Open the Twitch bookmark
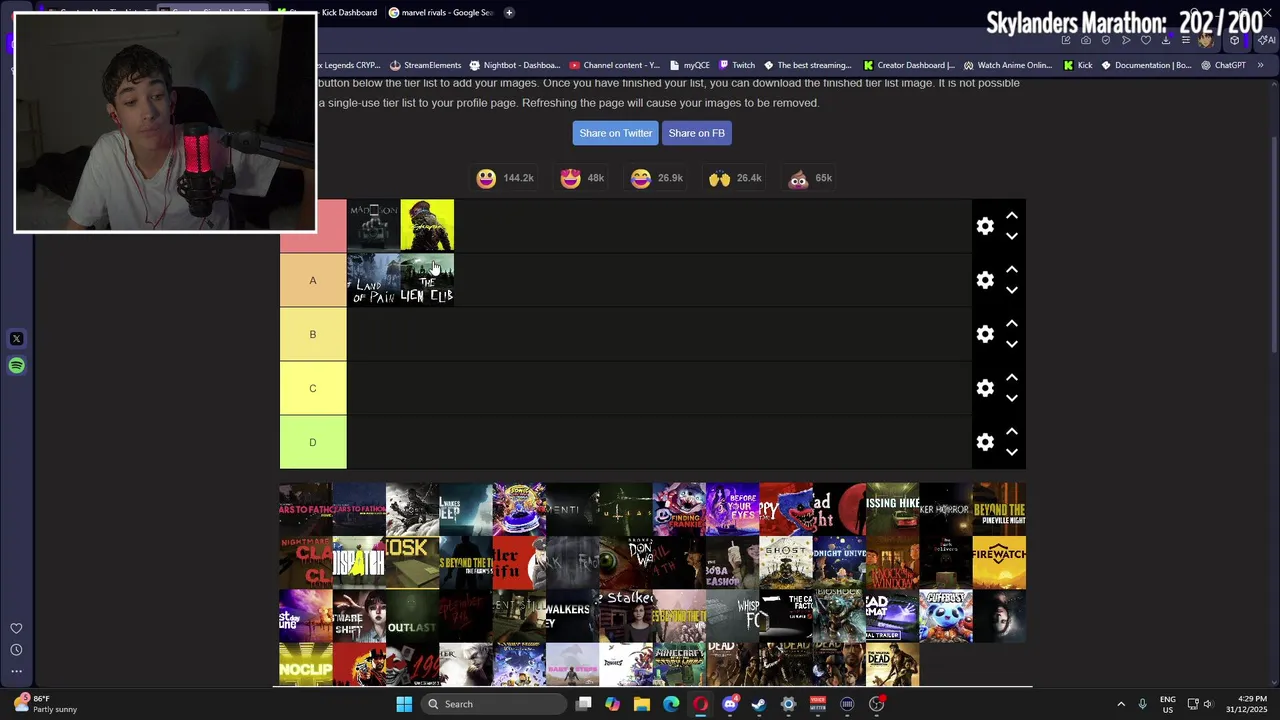Image resolution: width=1280 pixels, height=720 pixels. tap(736, 65)
